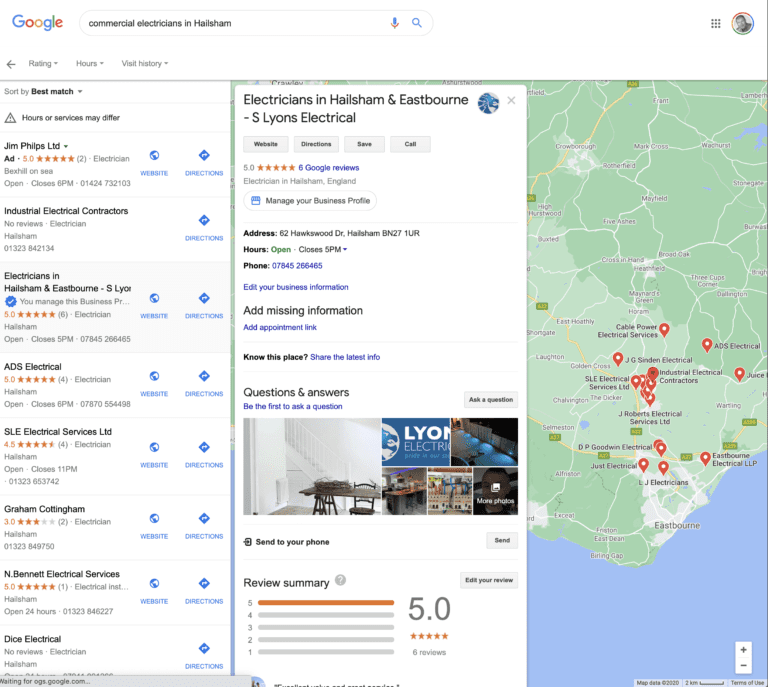Open the Google account avatar
Viewport: 768px width, 687px height.
[742, 23]
